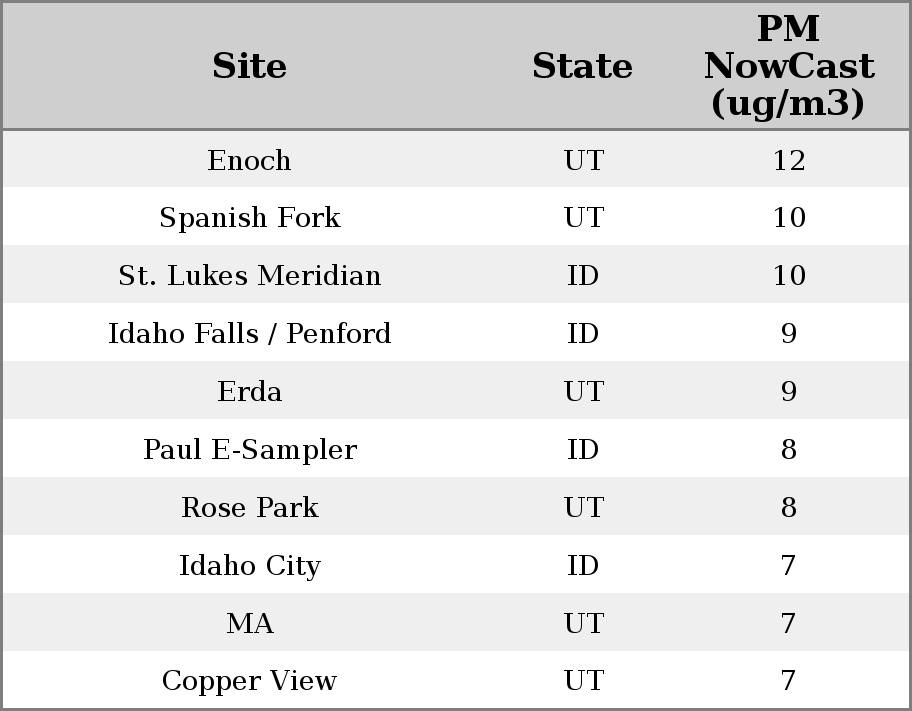Click the Site column header
Screen dimensions: 912x711
point(249,66)
